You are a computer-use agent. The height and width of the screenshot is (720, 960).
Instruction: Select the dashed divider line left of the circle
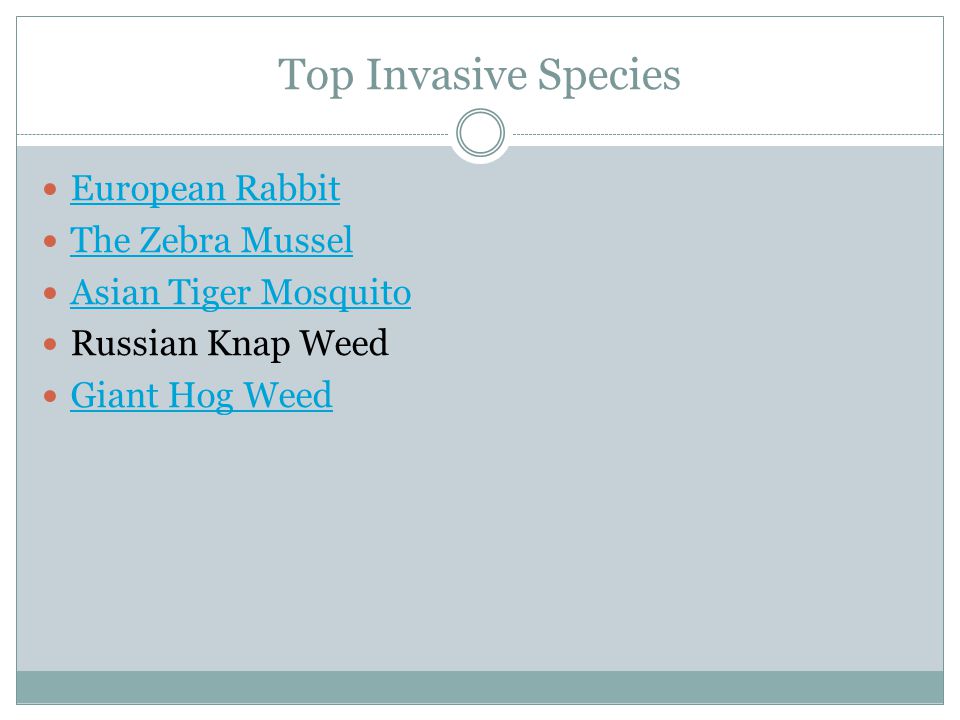pyautogui.click(x=233, y=134)
